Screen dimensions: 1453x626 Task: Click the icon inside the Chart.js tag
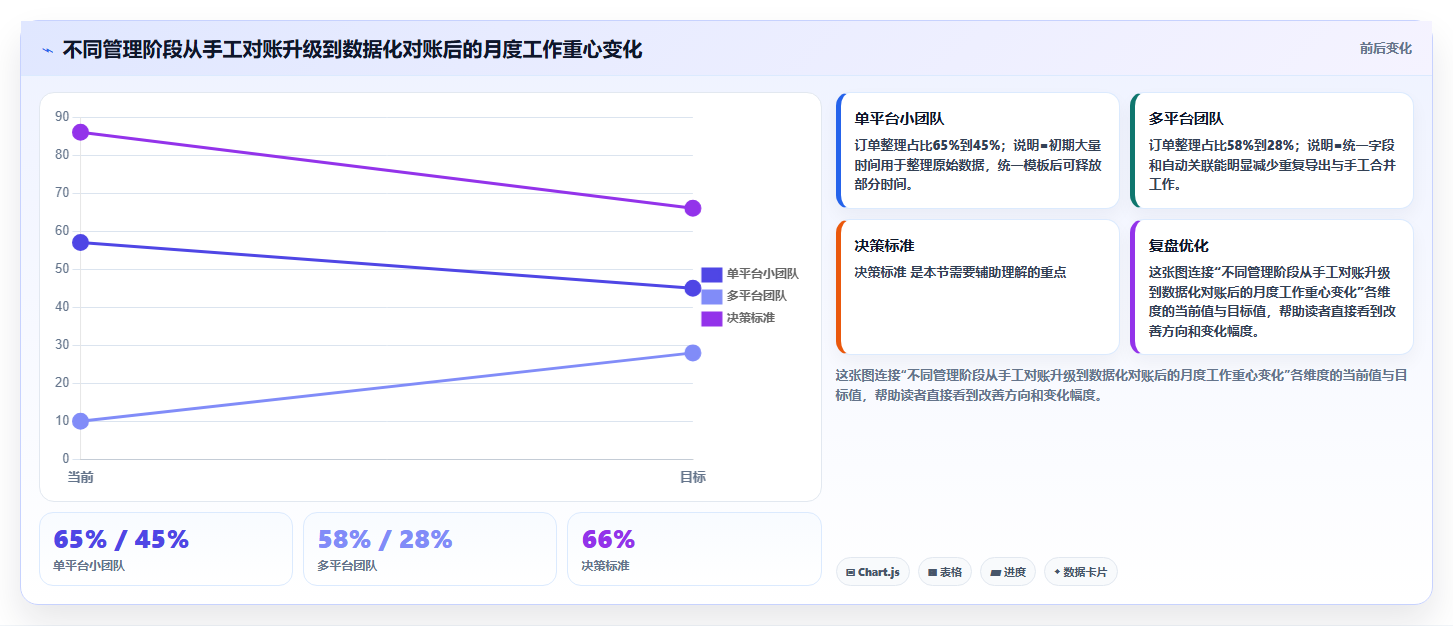[x=850, y=573]
